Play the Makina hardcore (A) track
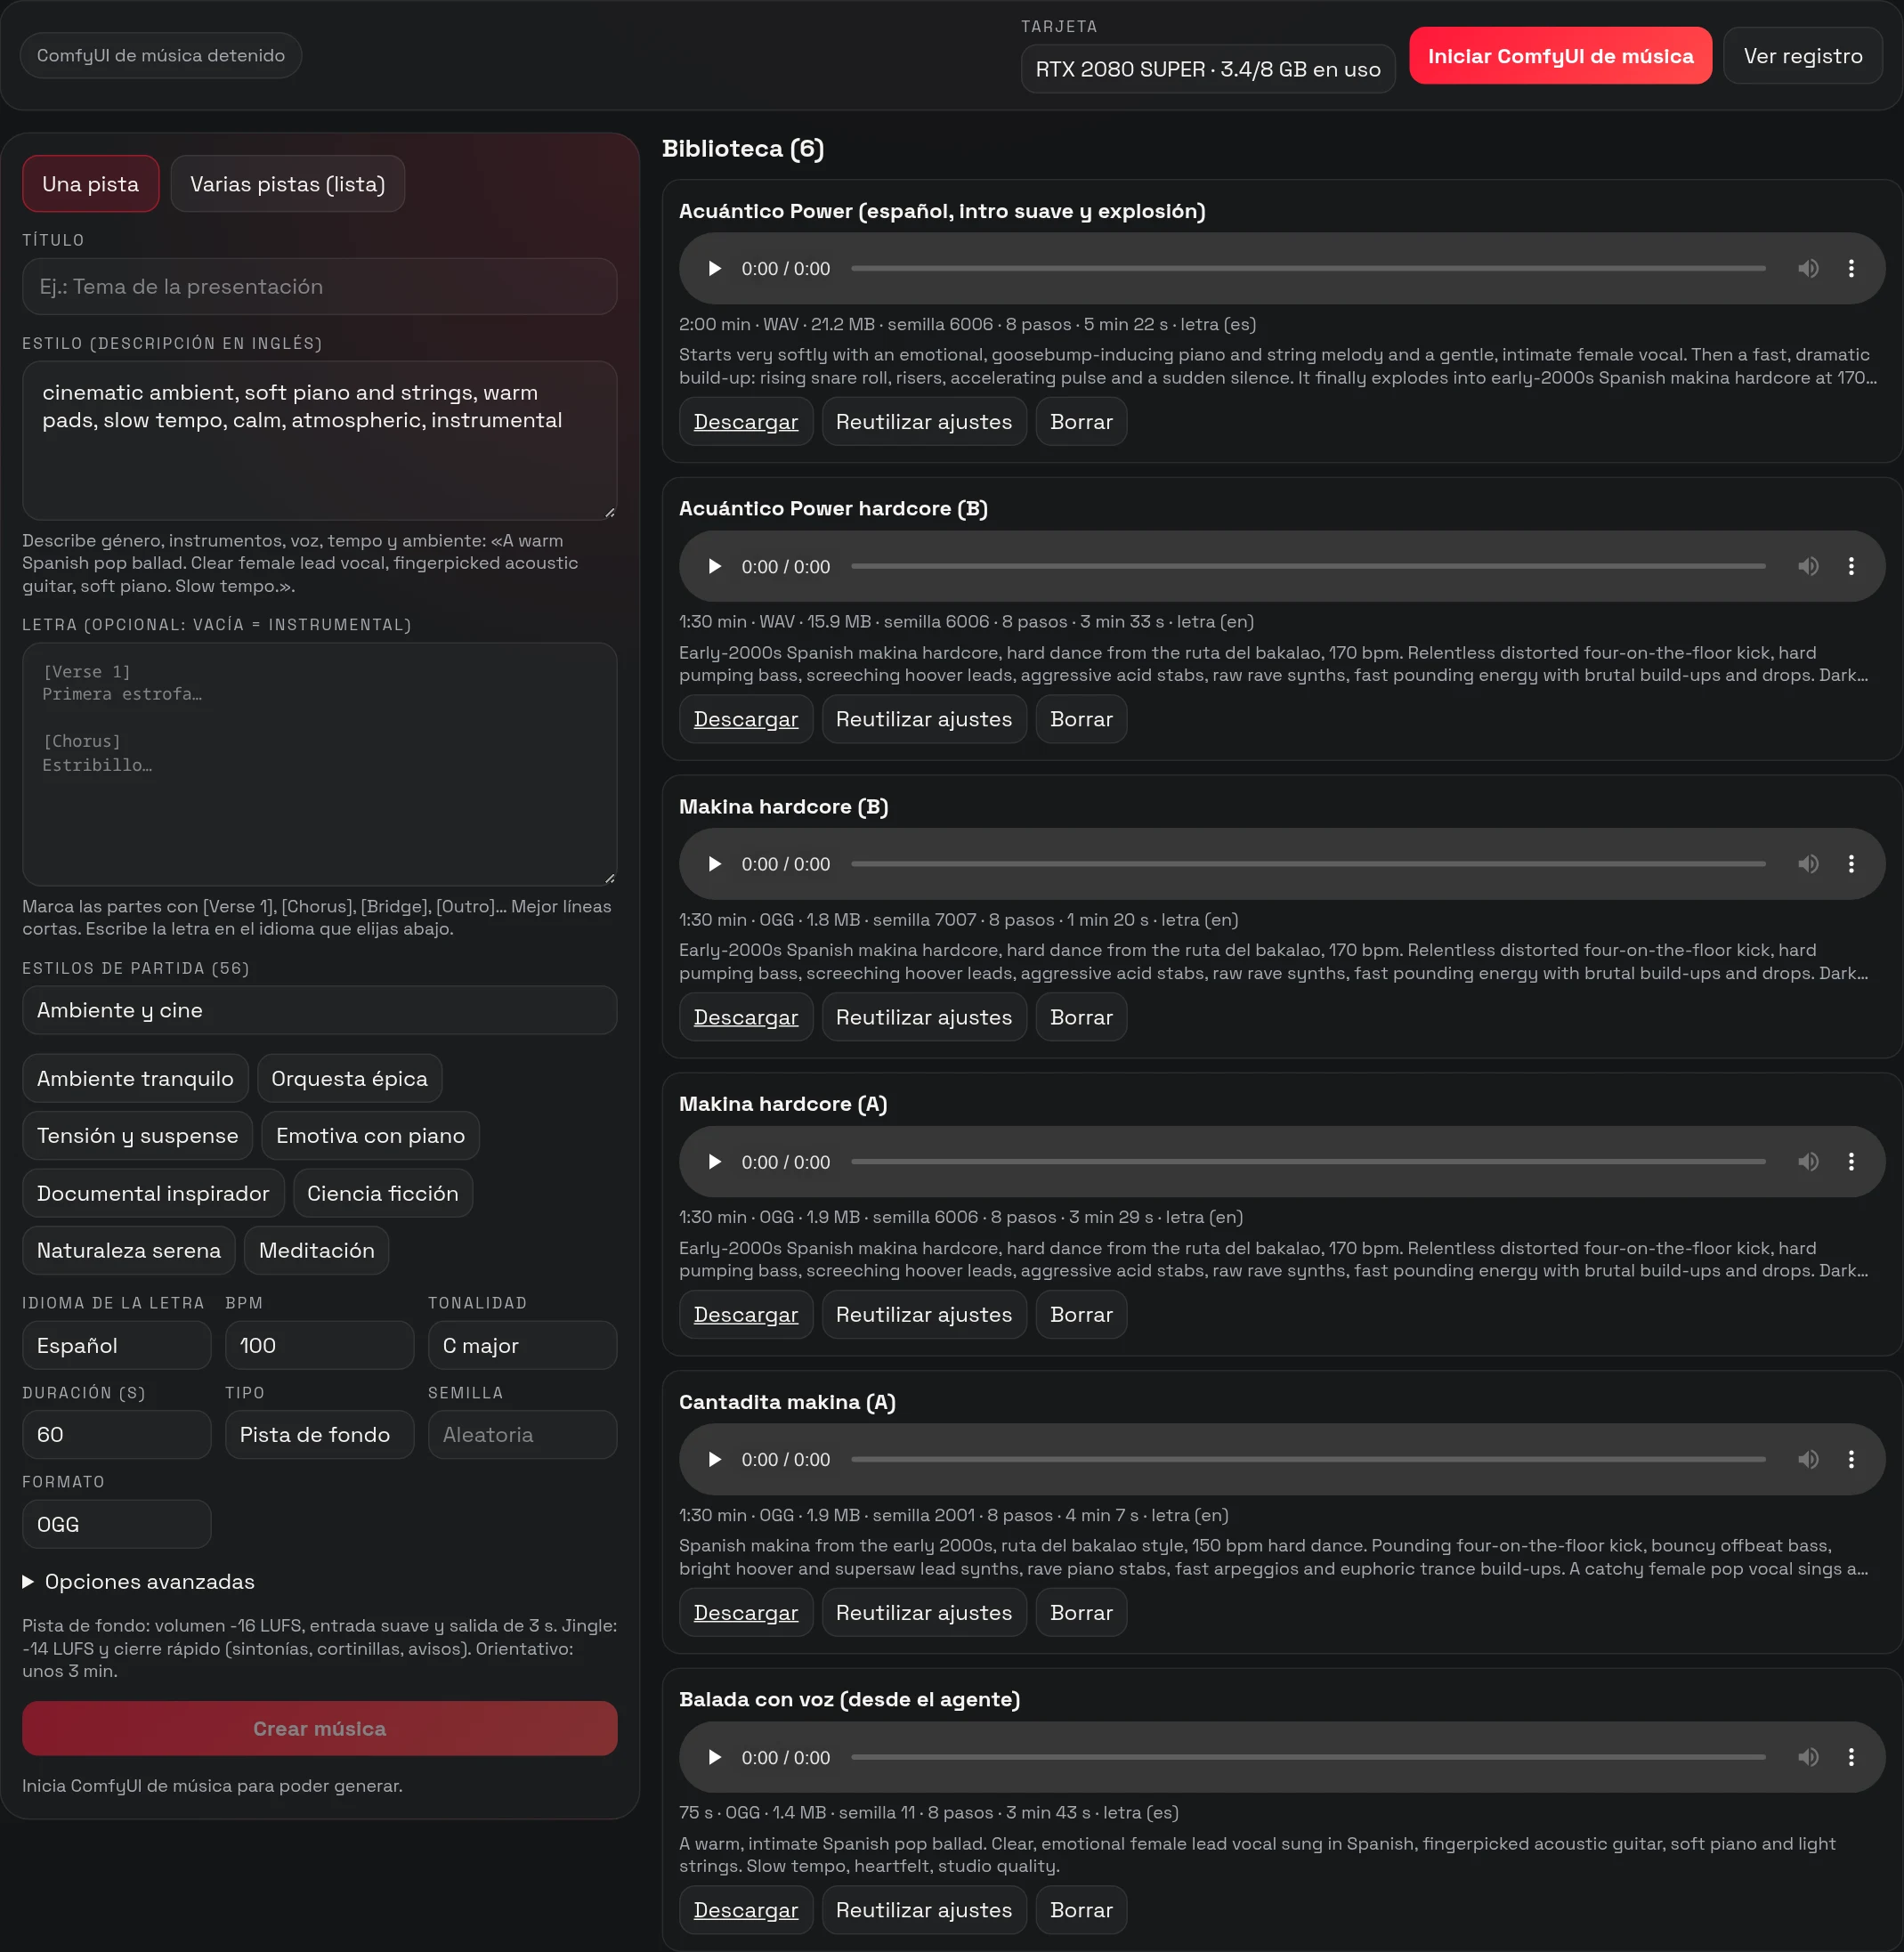Screen dimensions: 1904x1952 click(x=714, y=1161)
